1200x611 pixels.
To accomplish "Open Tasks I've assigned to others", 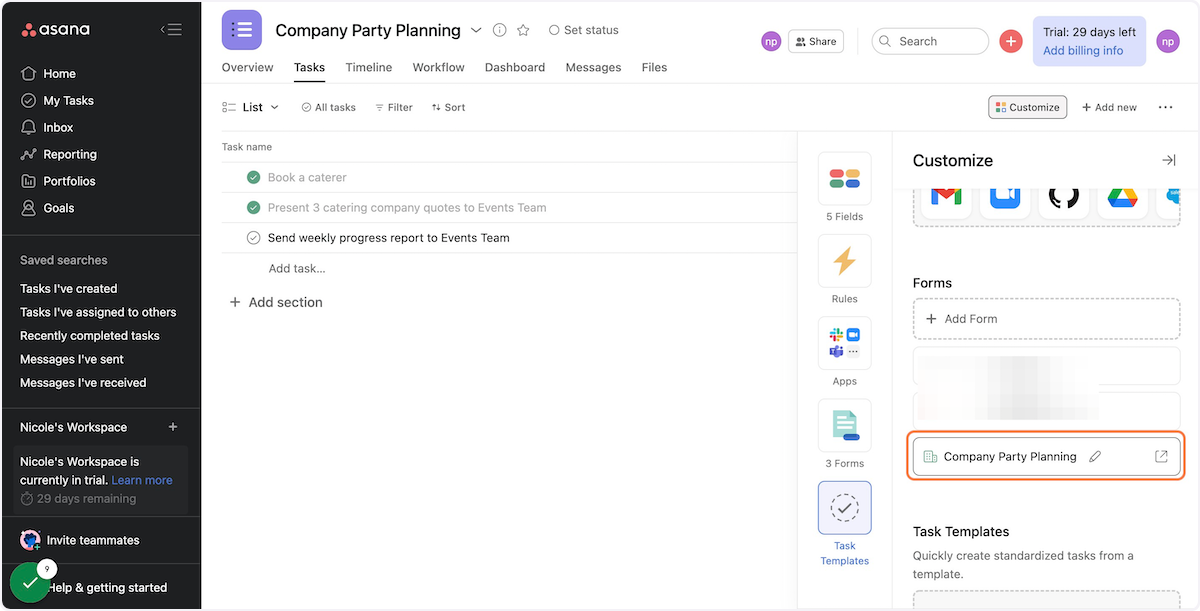I will (98, 312).
